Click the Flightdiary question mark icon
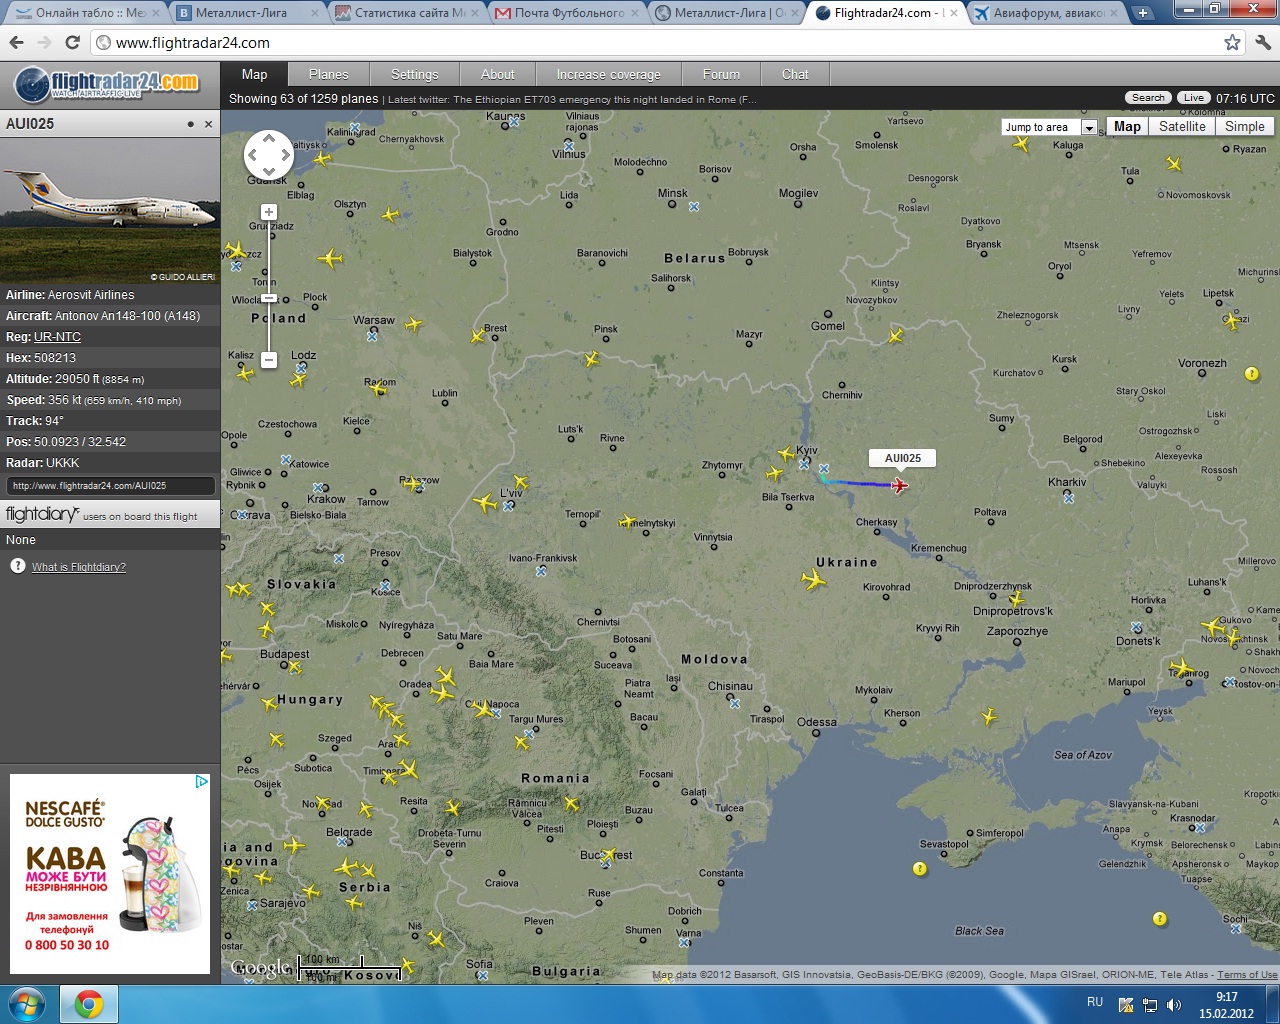The height and width of the screenshot is (1024, 1280). [x=18, y=566]
